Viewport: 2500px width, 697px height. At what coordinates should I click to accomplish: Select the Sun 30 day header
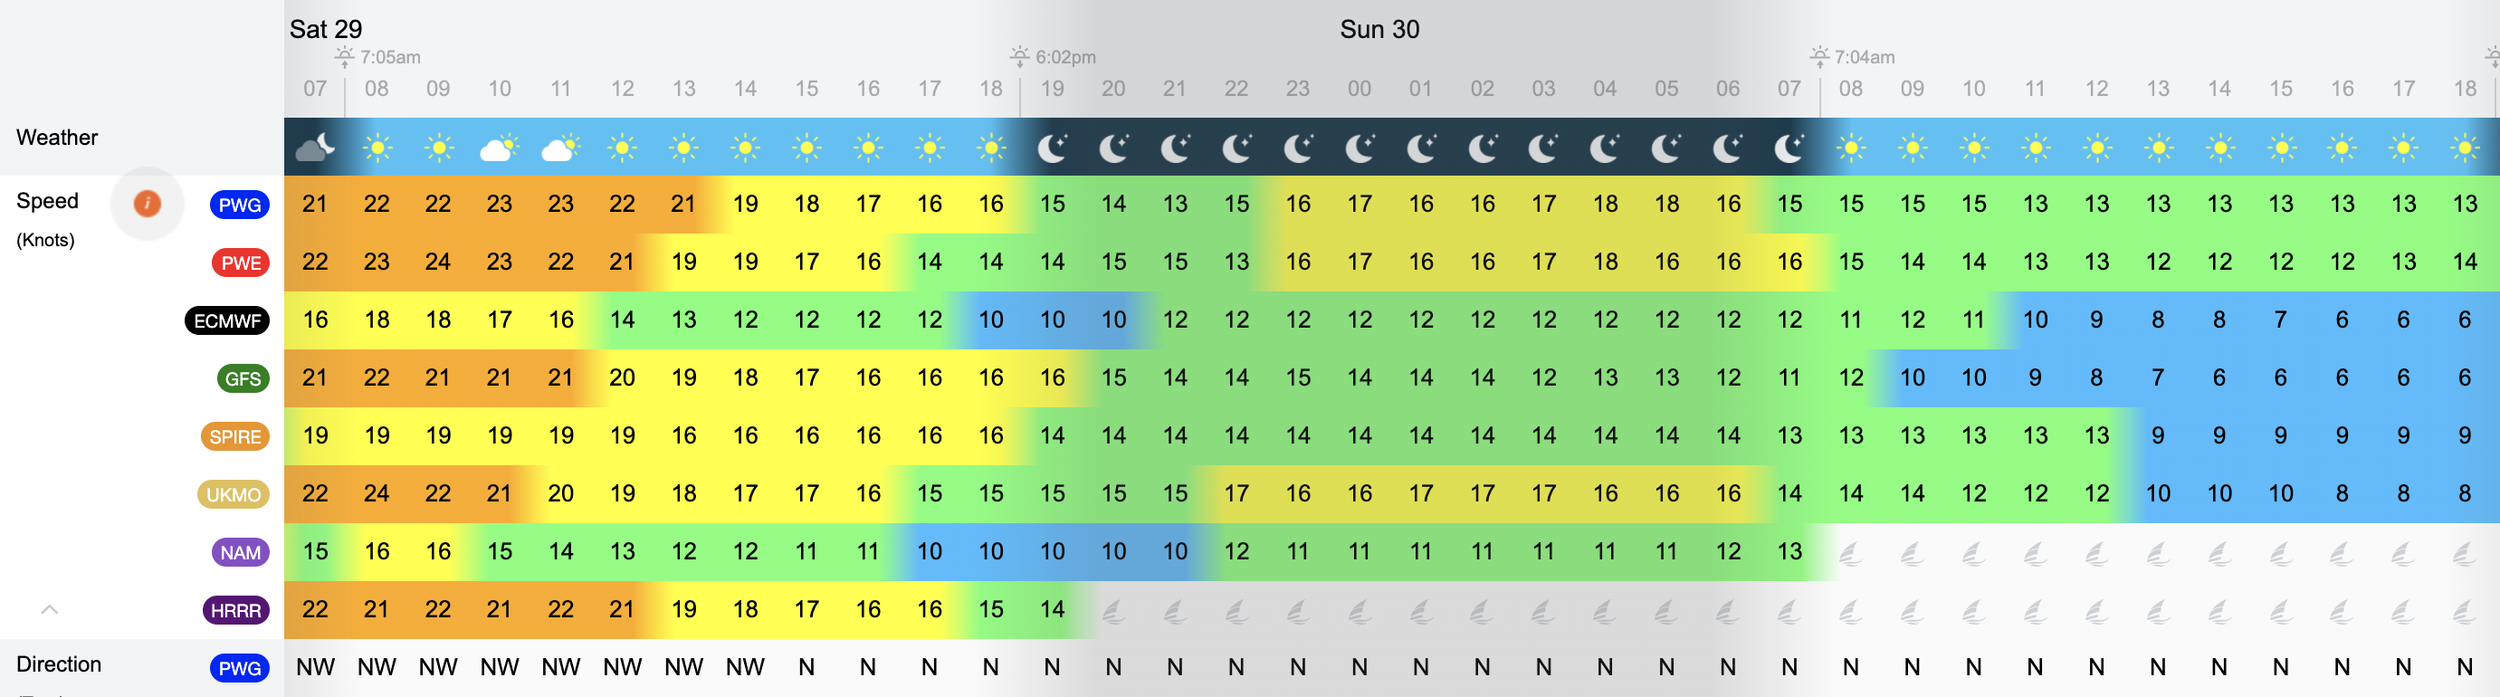pos(1379,29)
